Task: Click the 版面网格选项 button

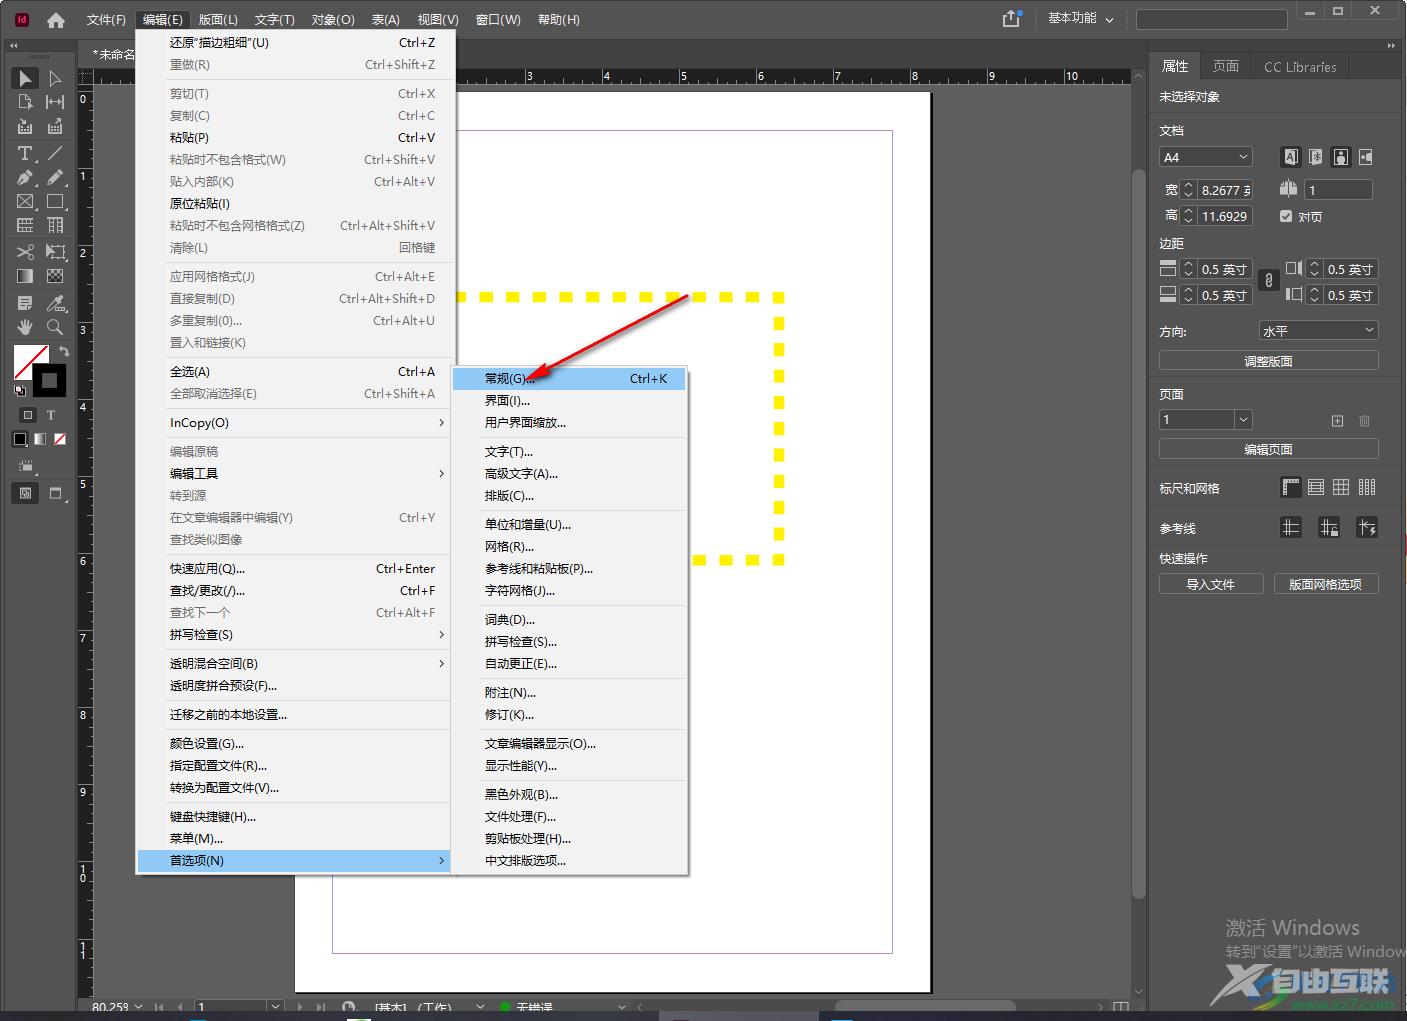Action: [1326, 584]
